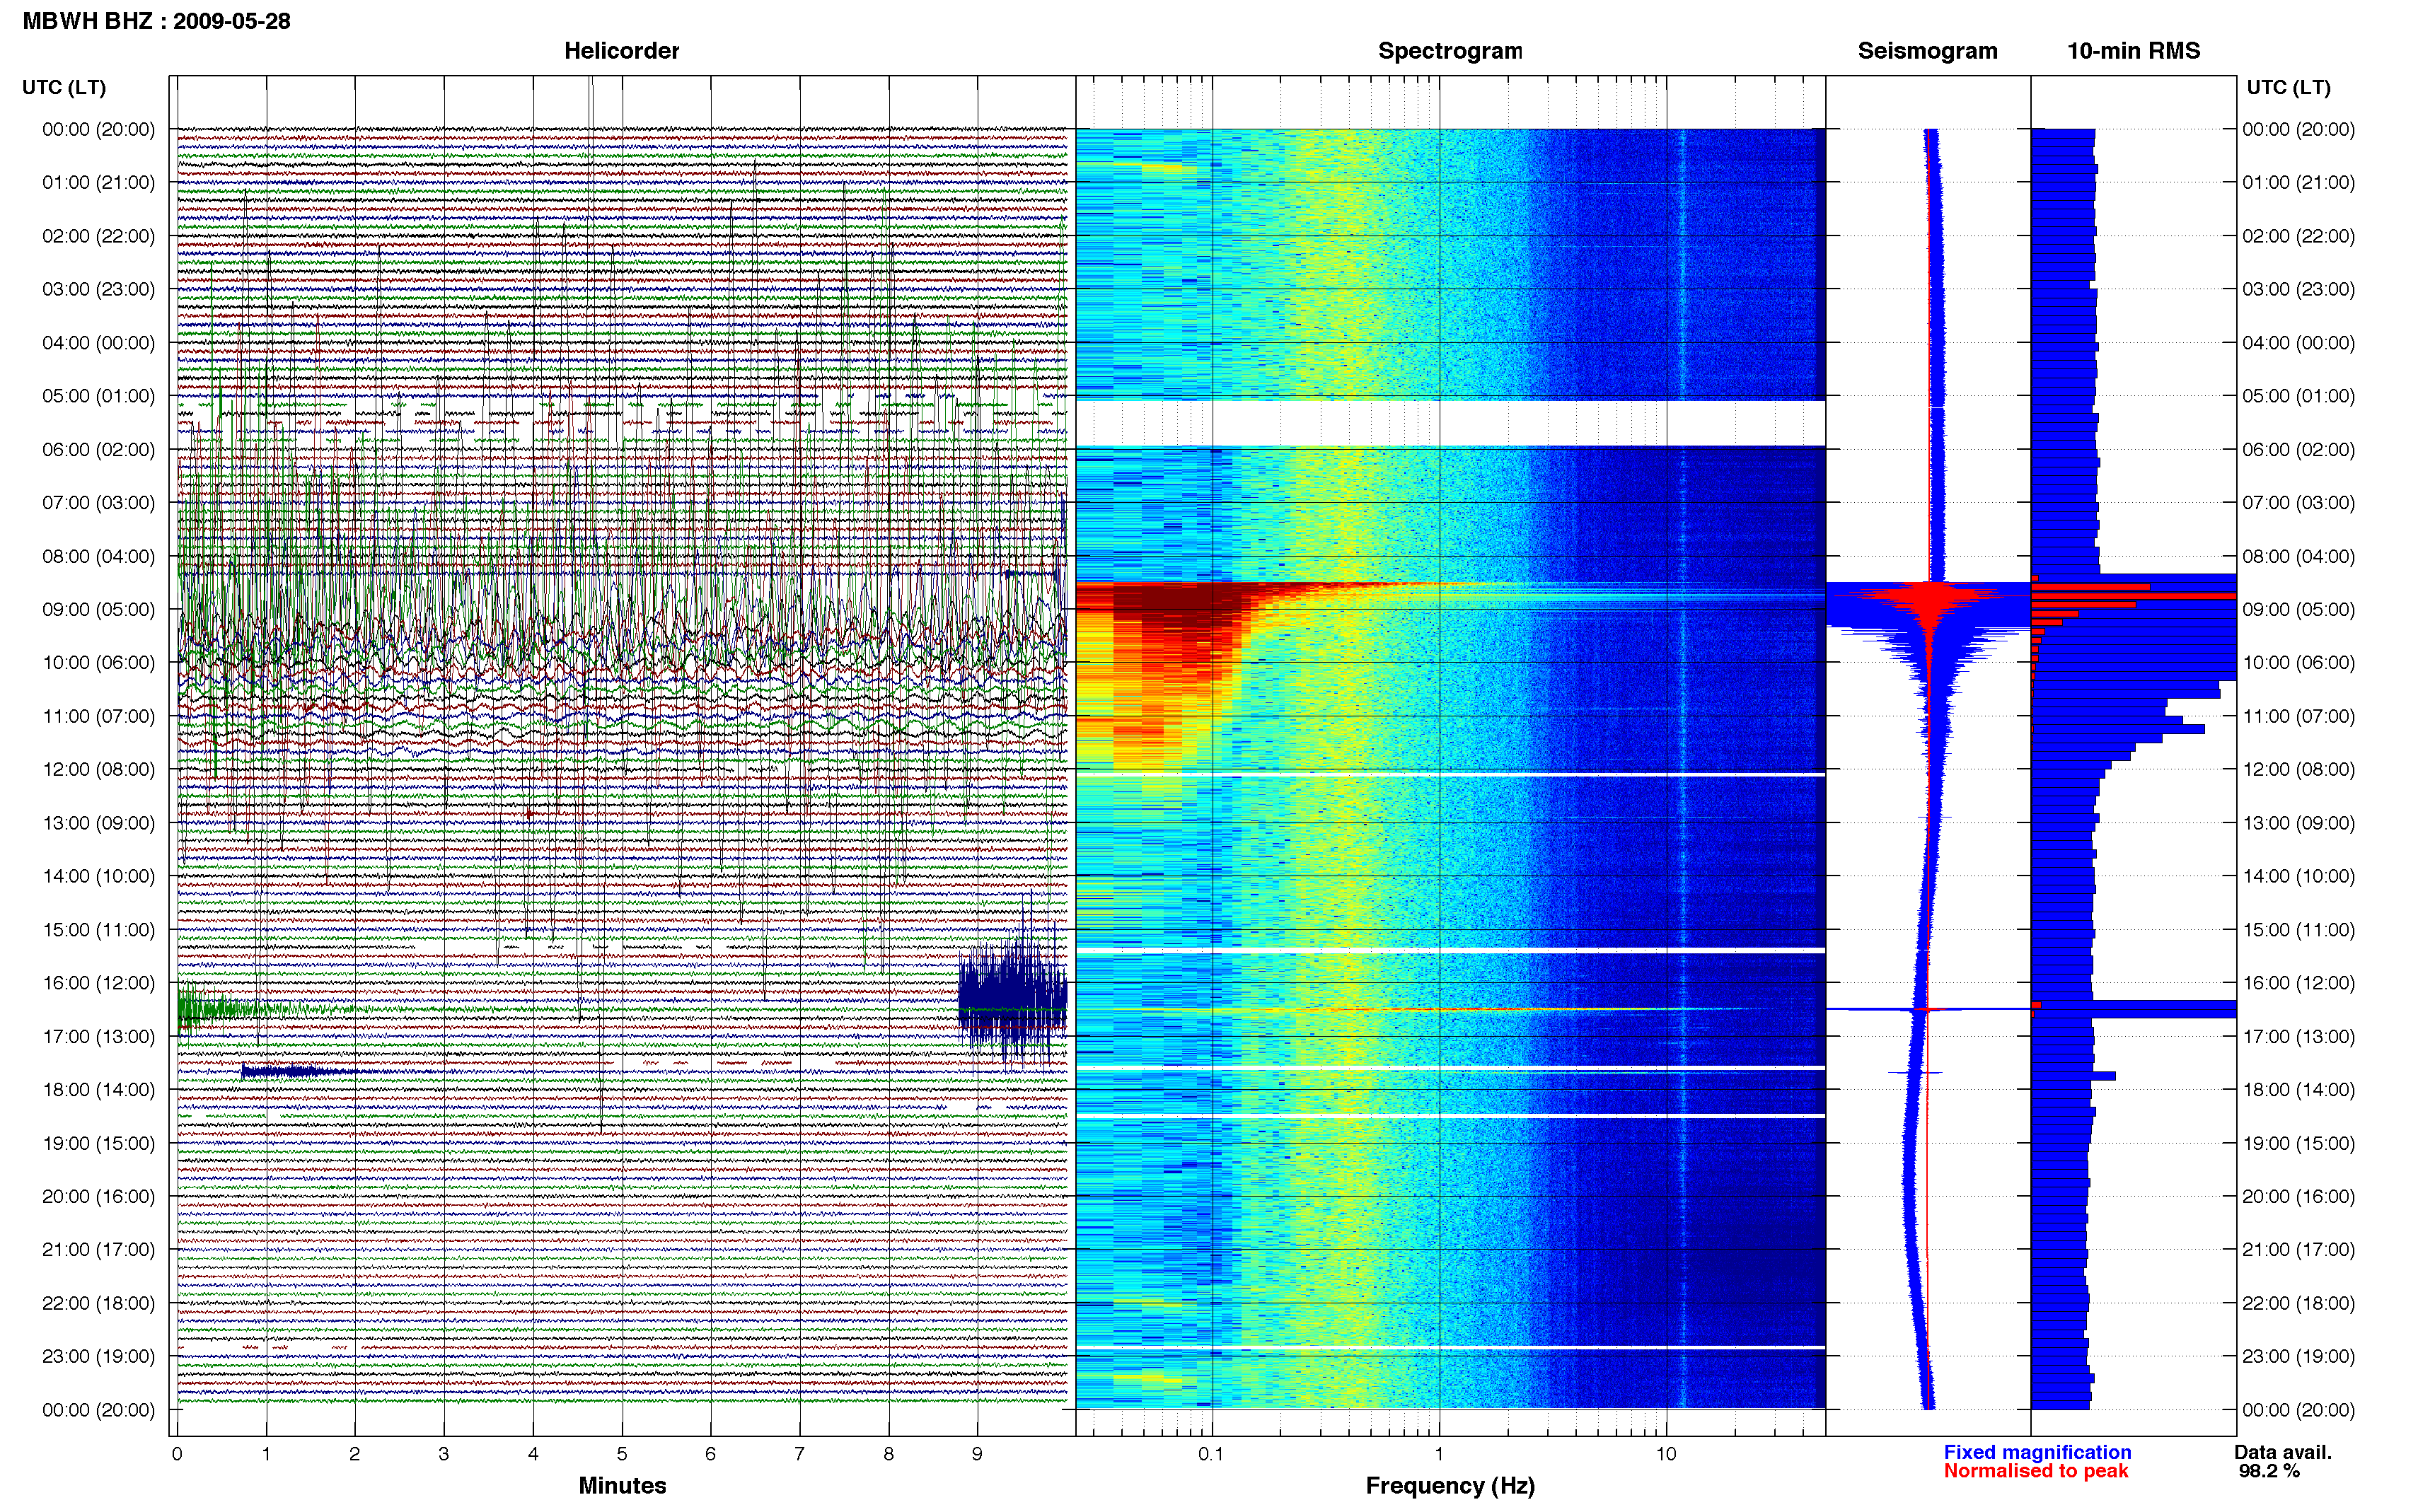Select the 10-min RMS heading

tap(2133, 51)
